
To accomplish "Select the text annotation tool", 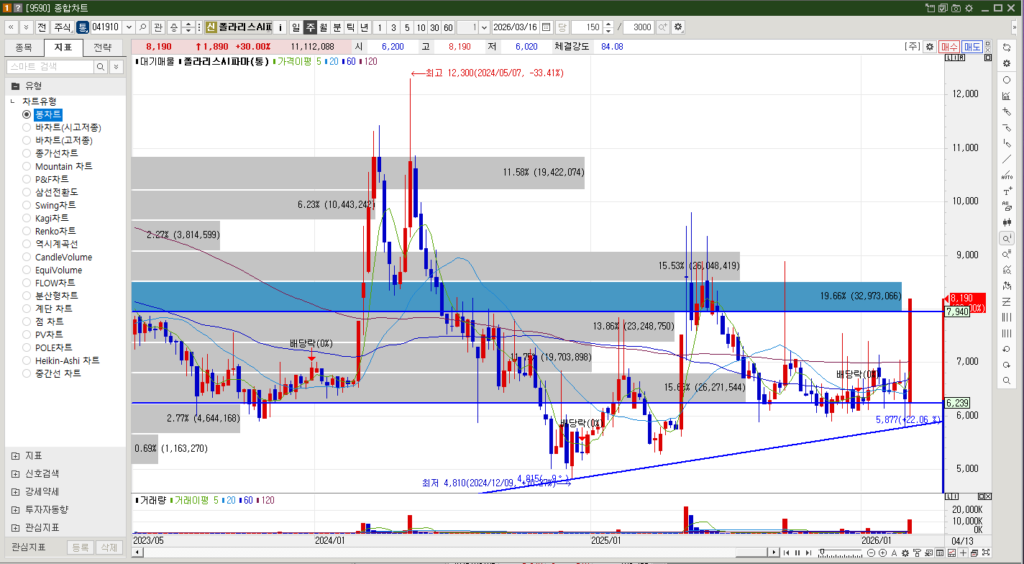I will [x=1006, y=191].
